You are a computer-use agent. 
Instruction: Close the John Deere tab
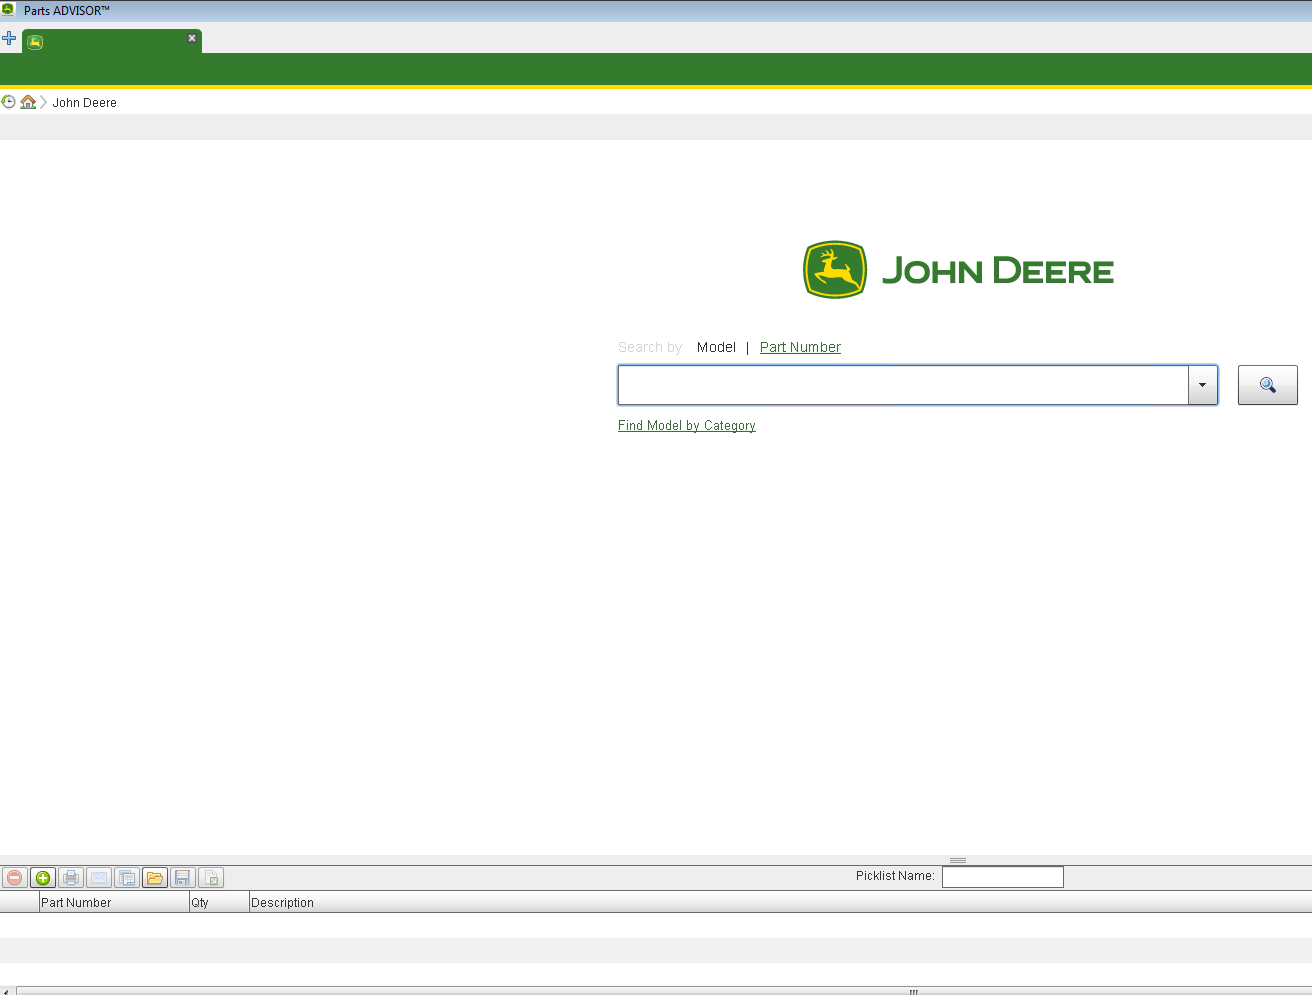[x=191, y=37]
